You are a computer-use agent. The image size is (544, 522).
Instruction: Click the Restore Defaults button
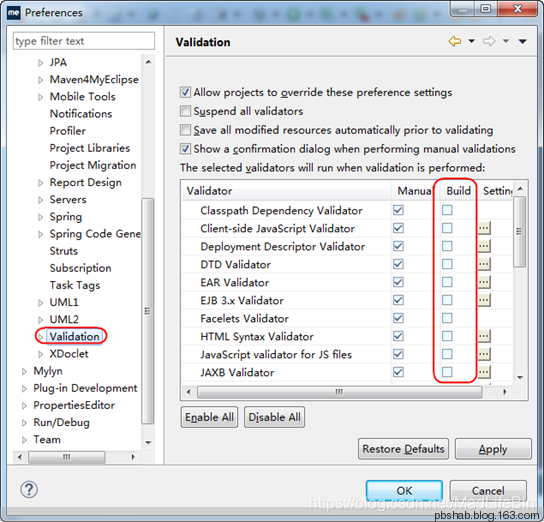coord(403,449)
